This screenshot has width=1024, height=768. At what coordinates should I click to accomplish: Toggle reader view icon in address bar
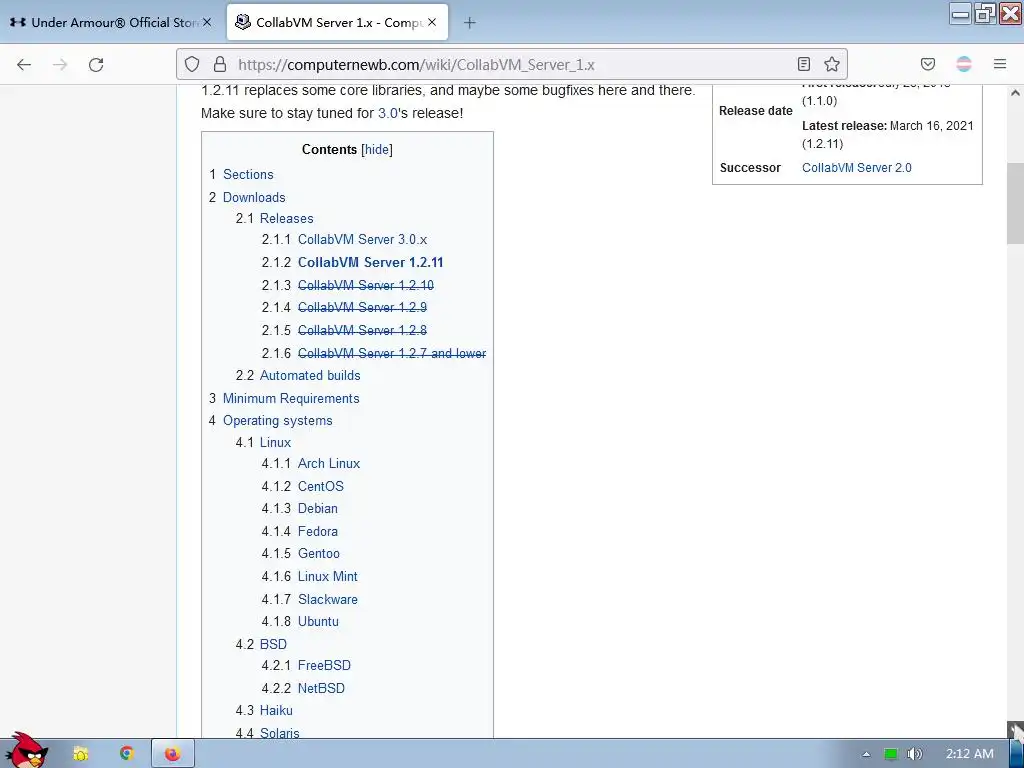click(804, 64)
